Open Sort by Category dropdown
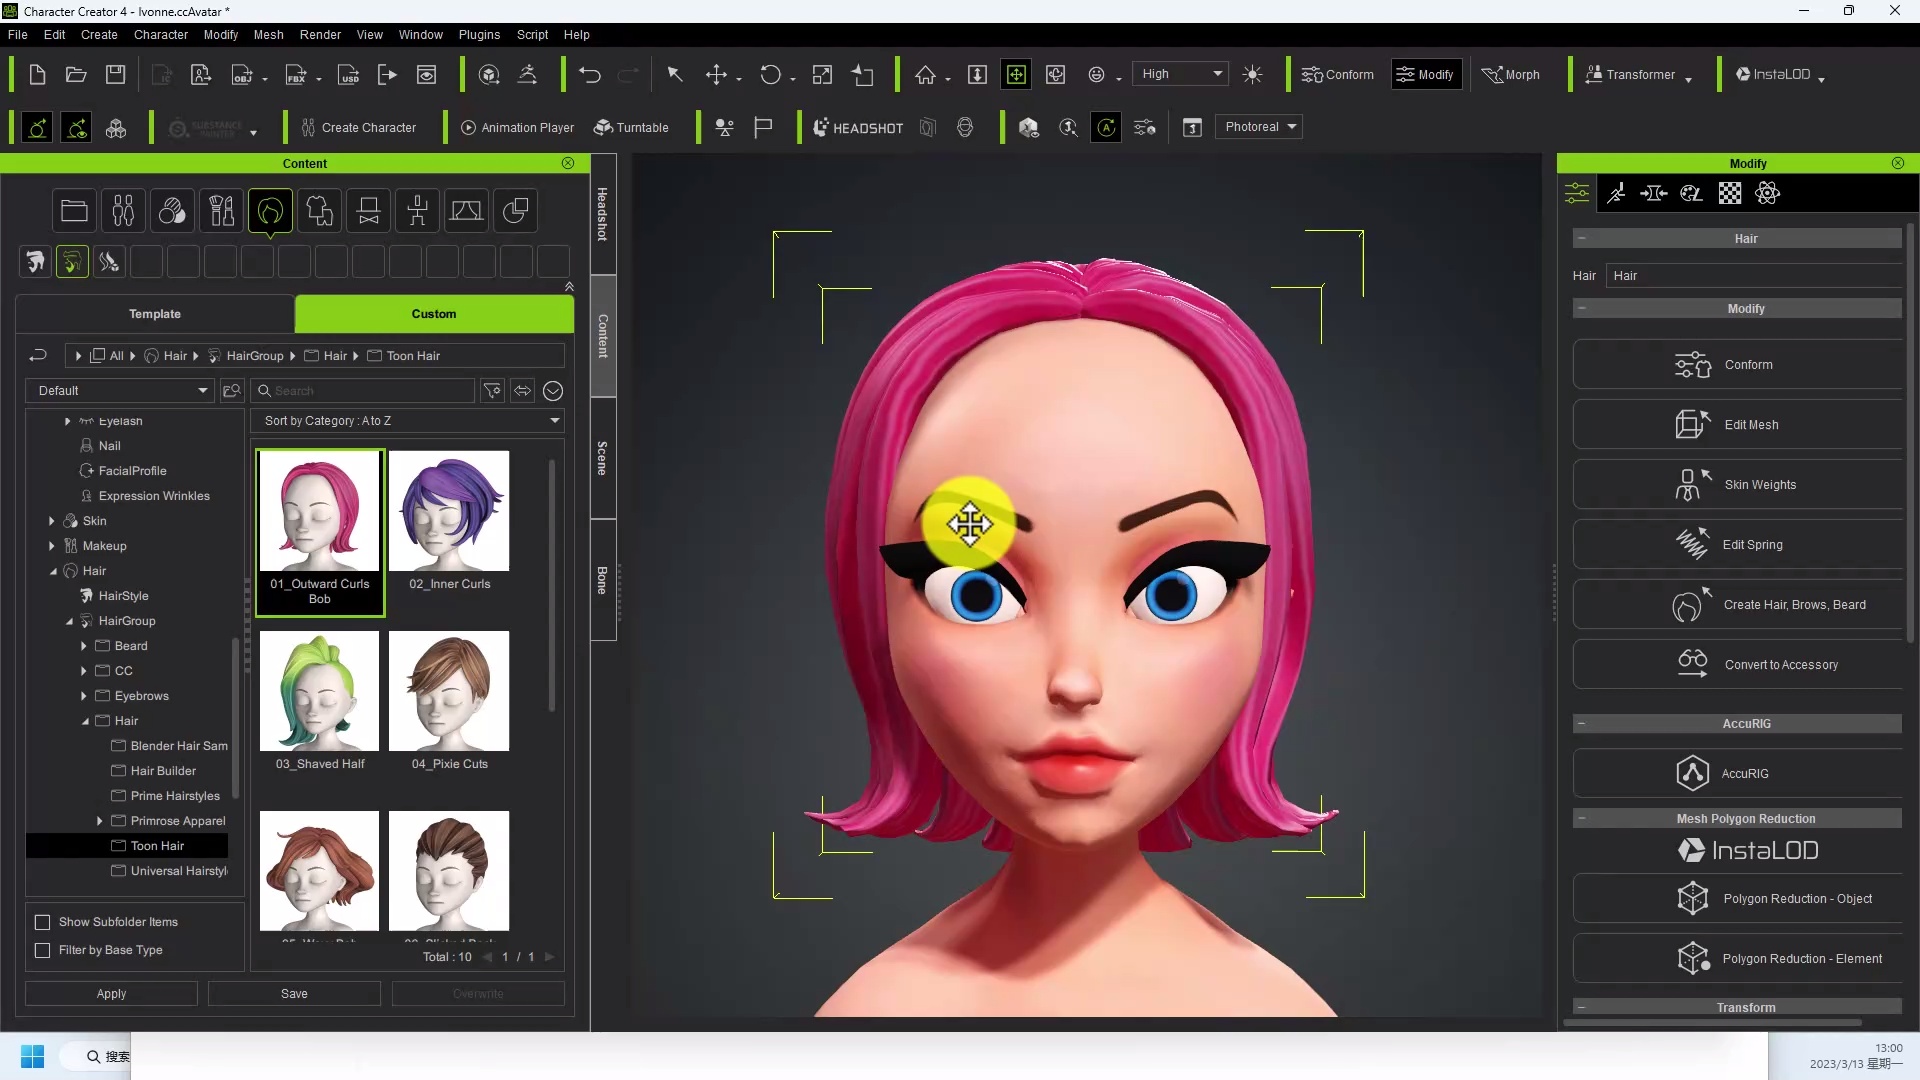The width and height of the screenshot is (1920, 1080). click(x=408, y=421)
